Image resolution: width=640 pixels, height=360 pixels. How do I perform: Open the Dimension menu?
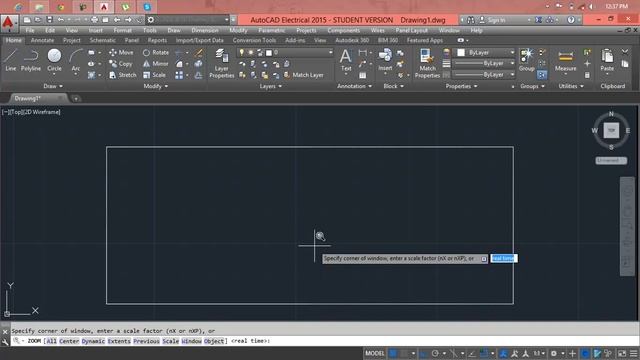click(x=205, y=31)
